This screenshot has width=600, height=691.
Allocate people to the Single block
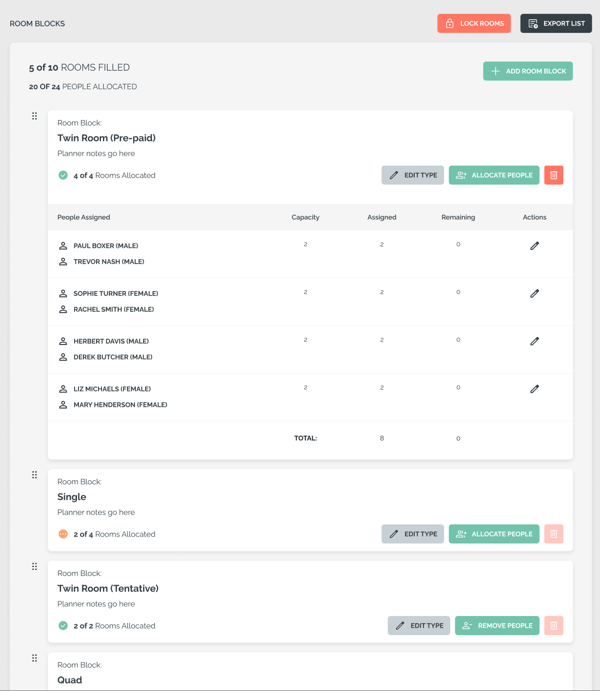[x=494, y=534]
